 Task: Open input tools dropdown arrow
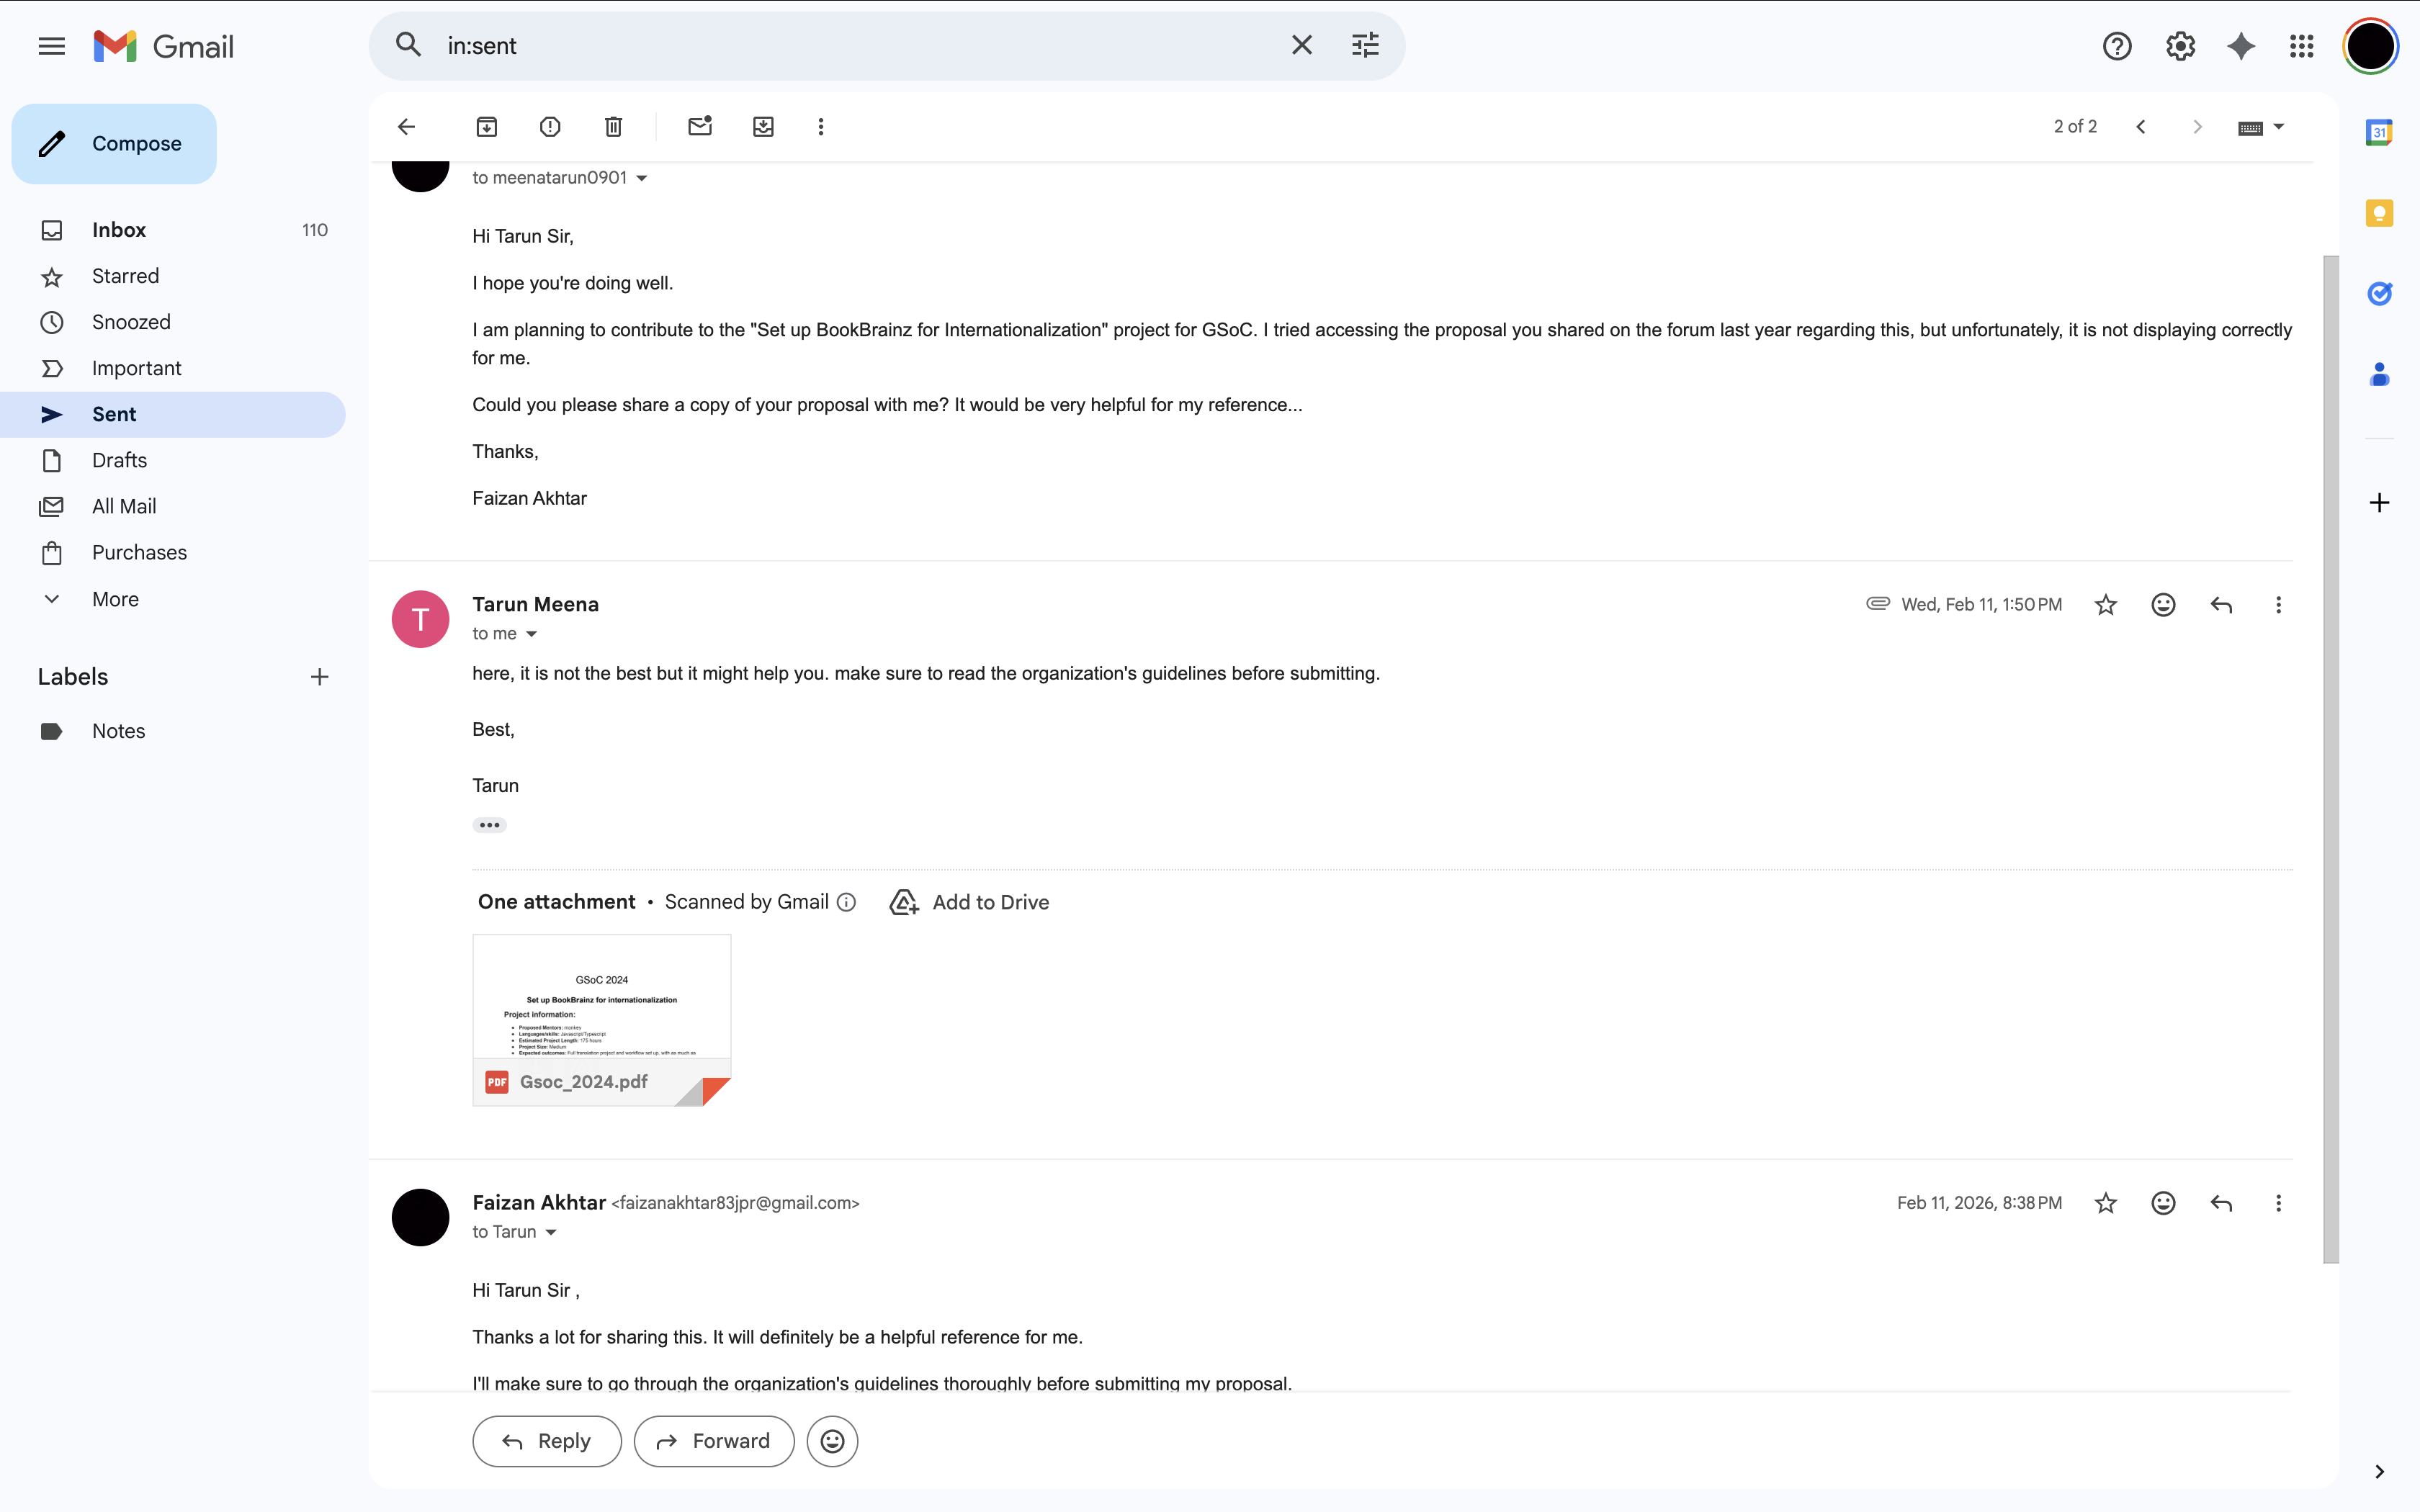click(x=2279, y=127)
